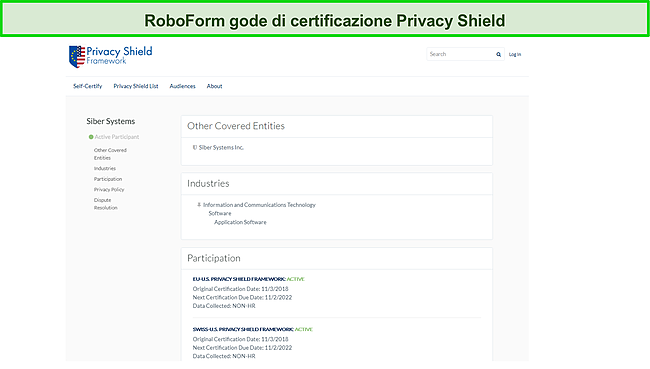Image resolution: width=650 pixels, height=369 pixels.
Task: Click the Active Participant label
Action: point(117,137)
